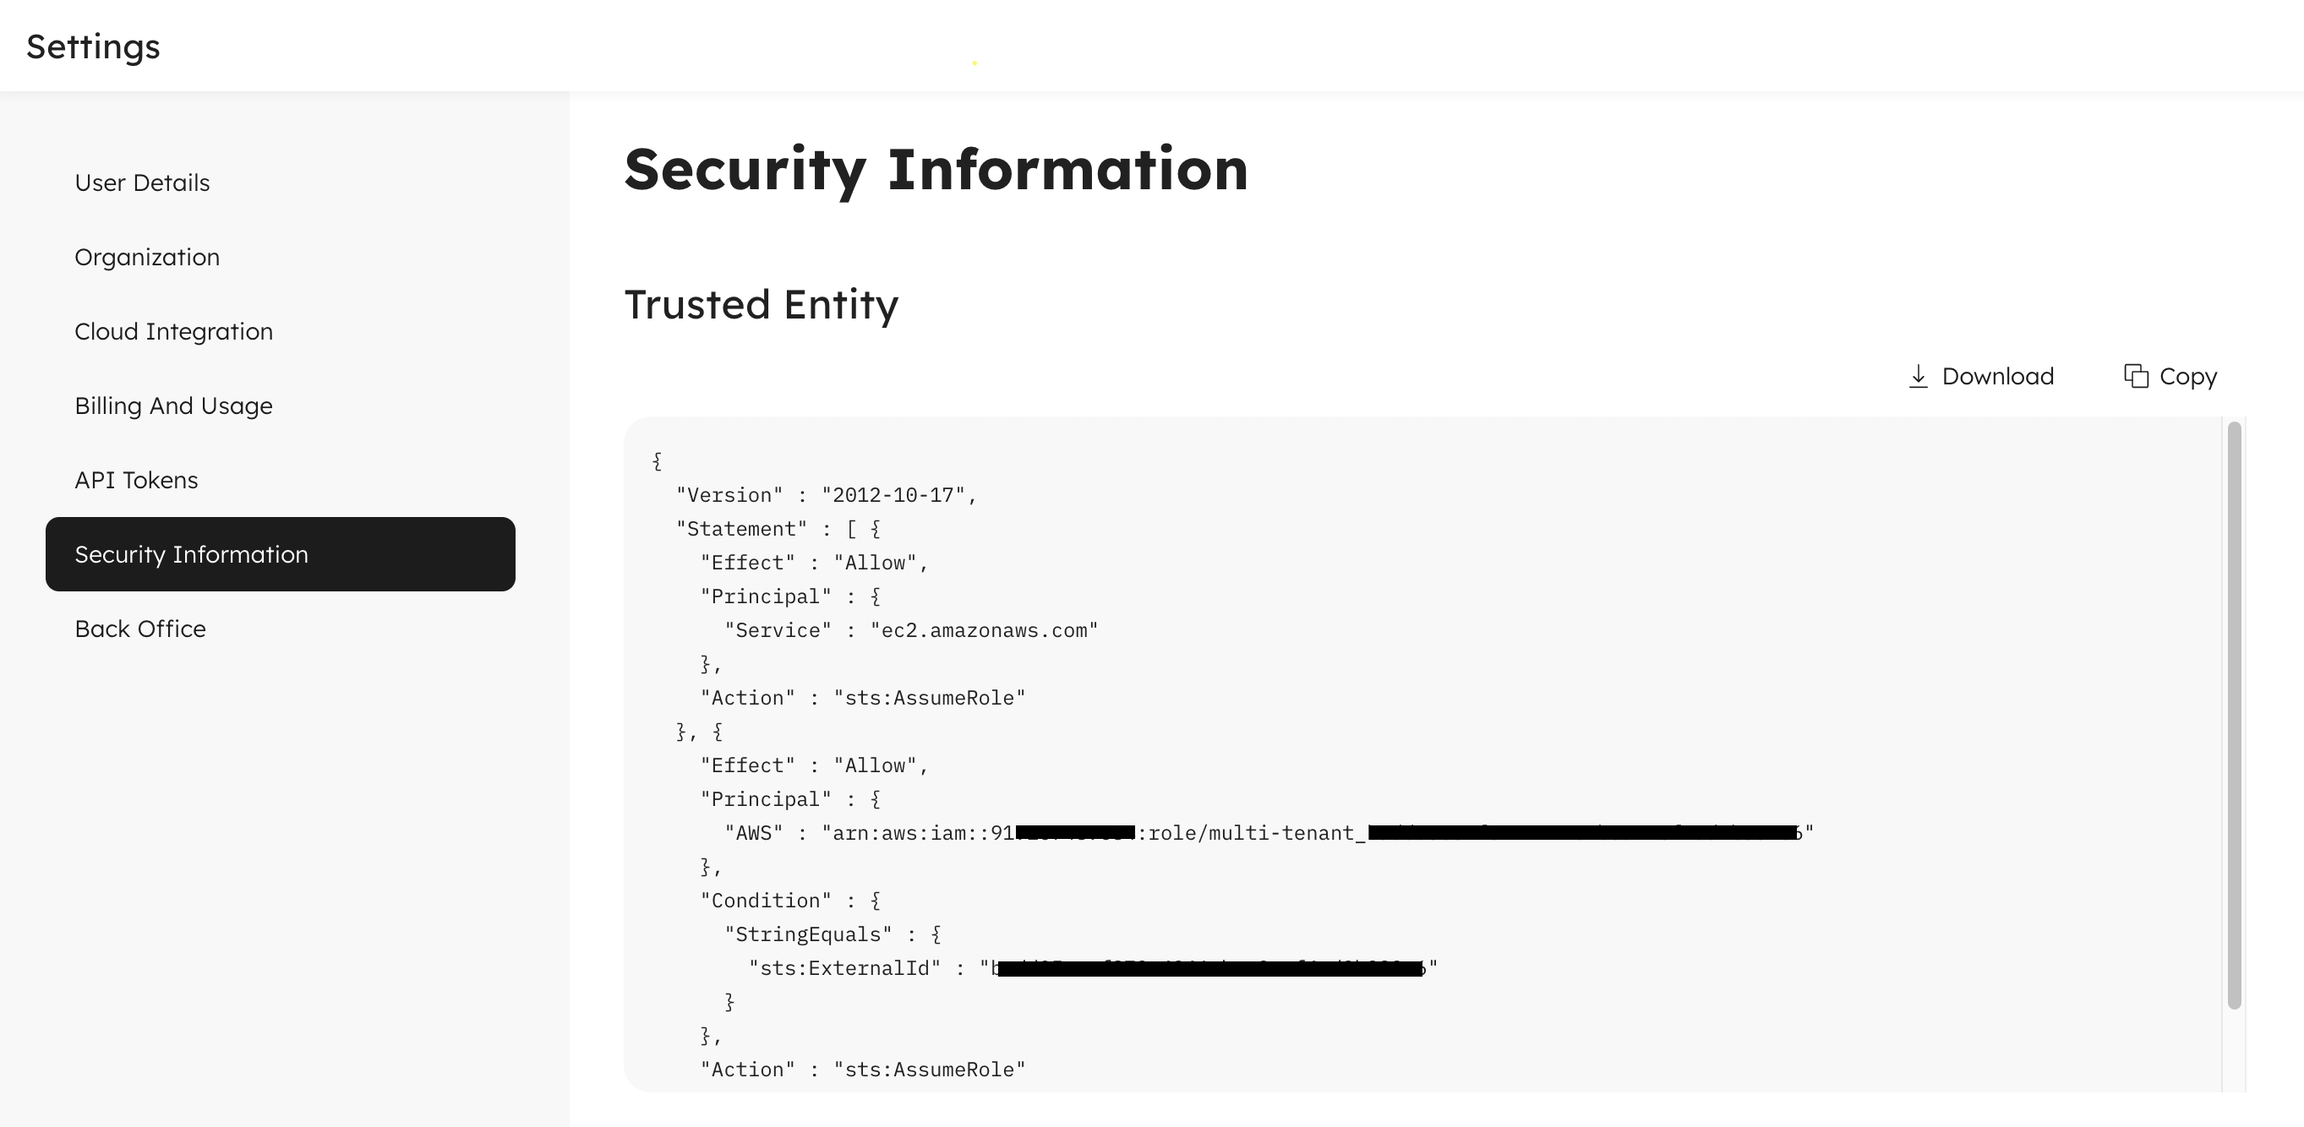Click the Copy policy icon
Image resolution: width=2304 pixels, height=1127 pixels.
tap(2136, 377)
